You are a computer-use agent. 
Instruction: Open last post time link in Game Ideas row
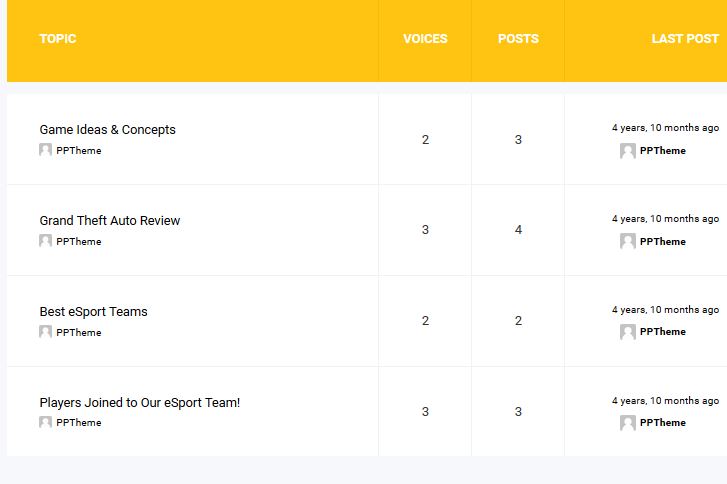point(665,128)
